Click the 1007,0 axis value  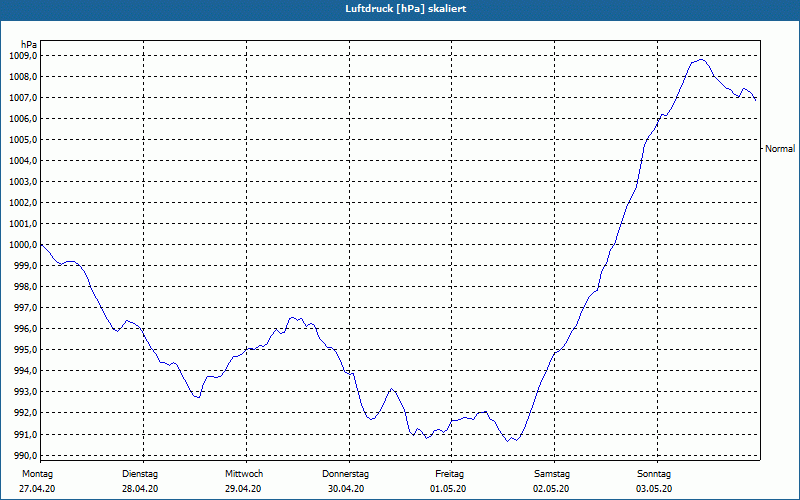coord(23,97)
